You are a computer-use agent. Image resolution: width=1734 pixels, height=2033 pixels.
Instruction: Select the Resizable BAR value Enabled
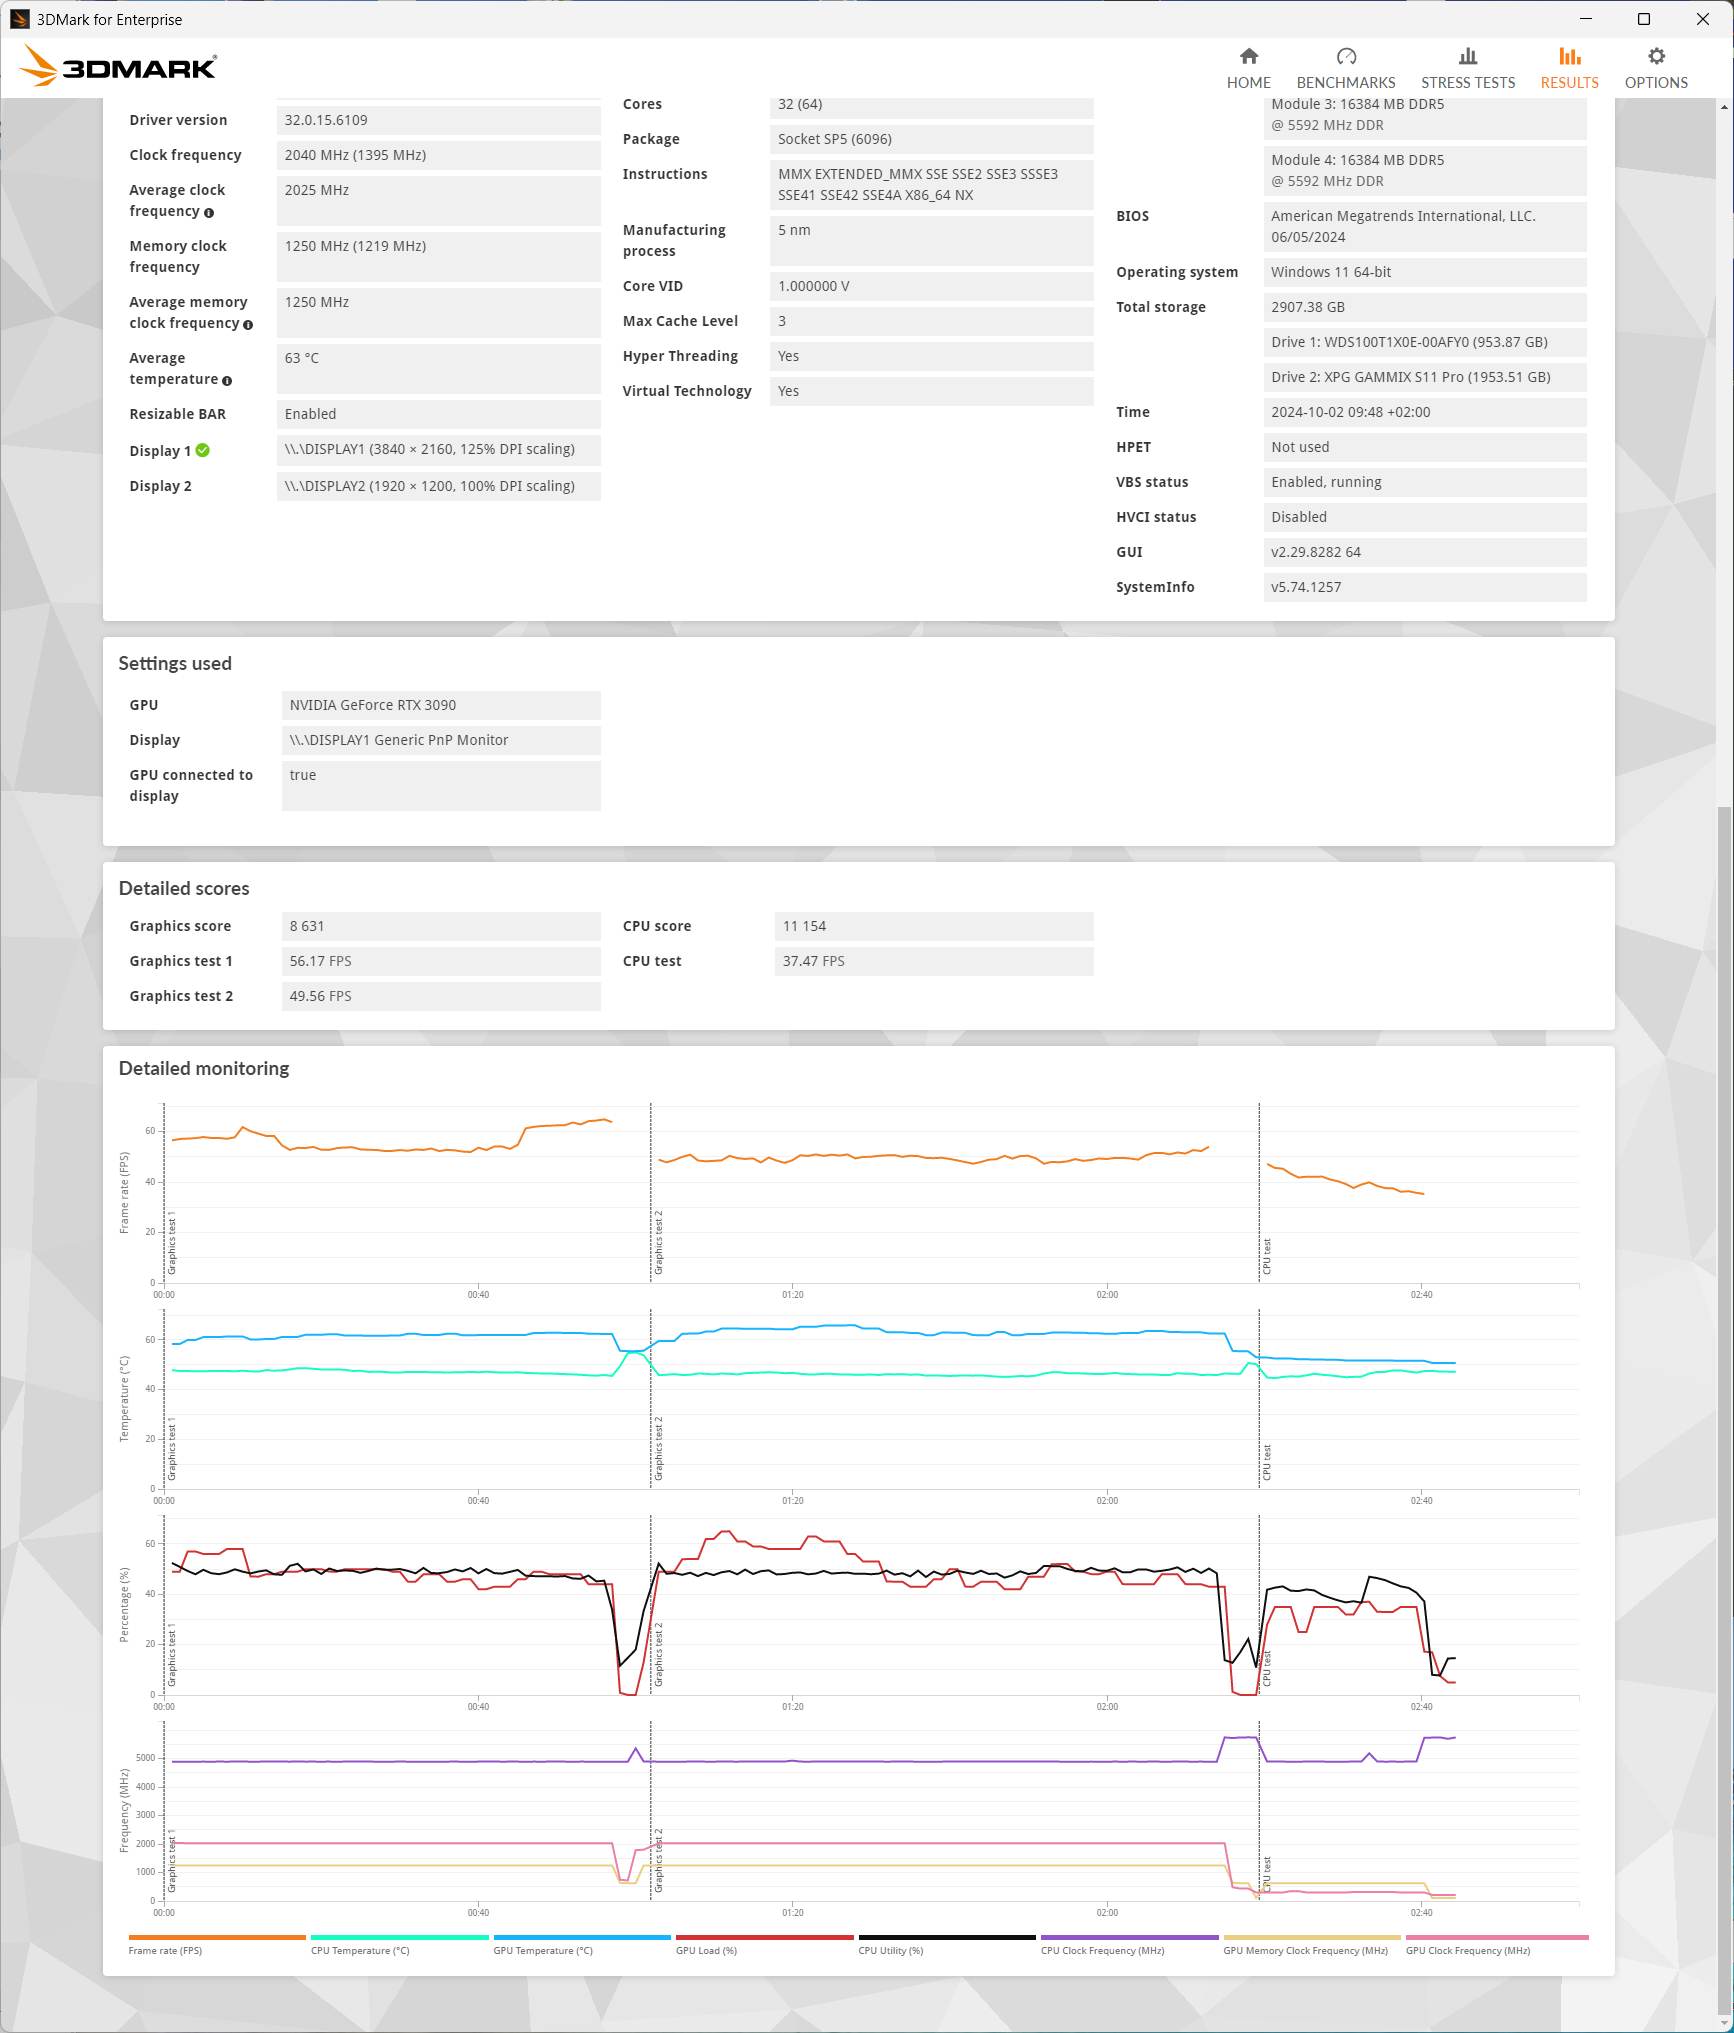439,414
